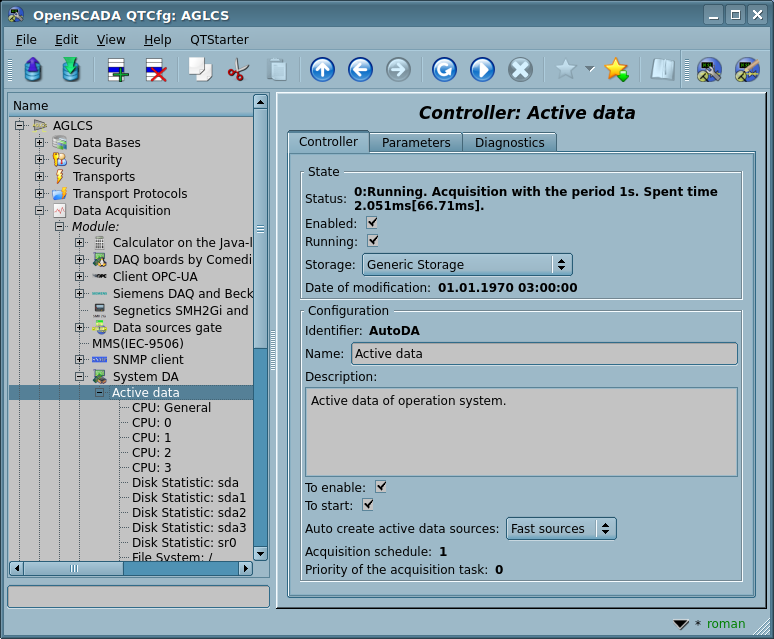Open Auto create active data sources dropdown

tap(560, 528)
